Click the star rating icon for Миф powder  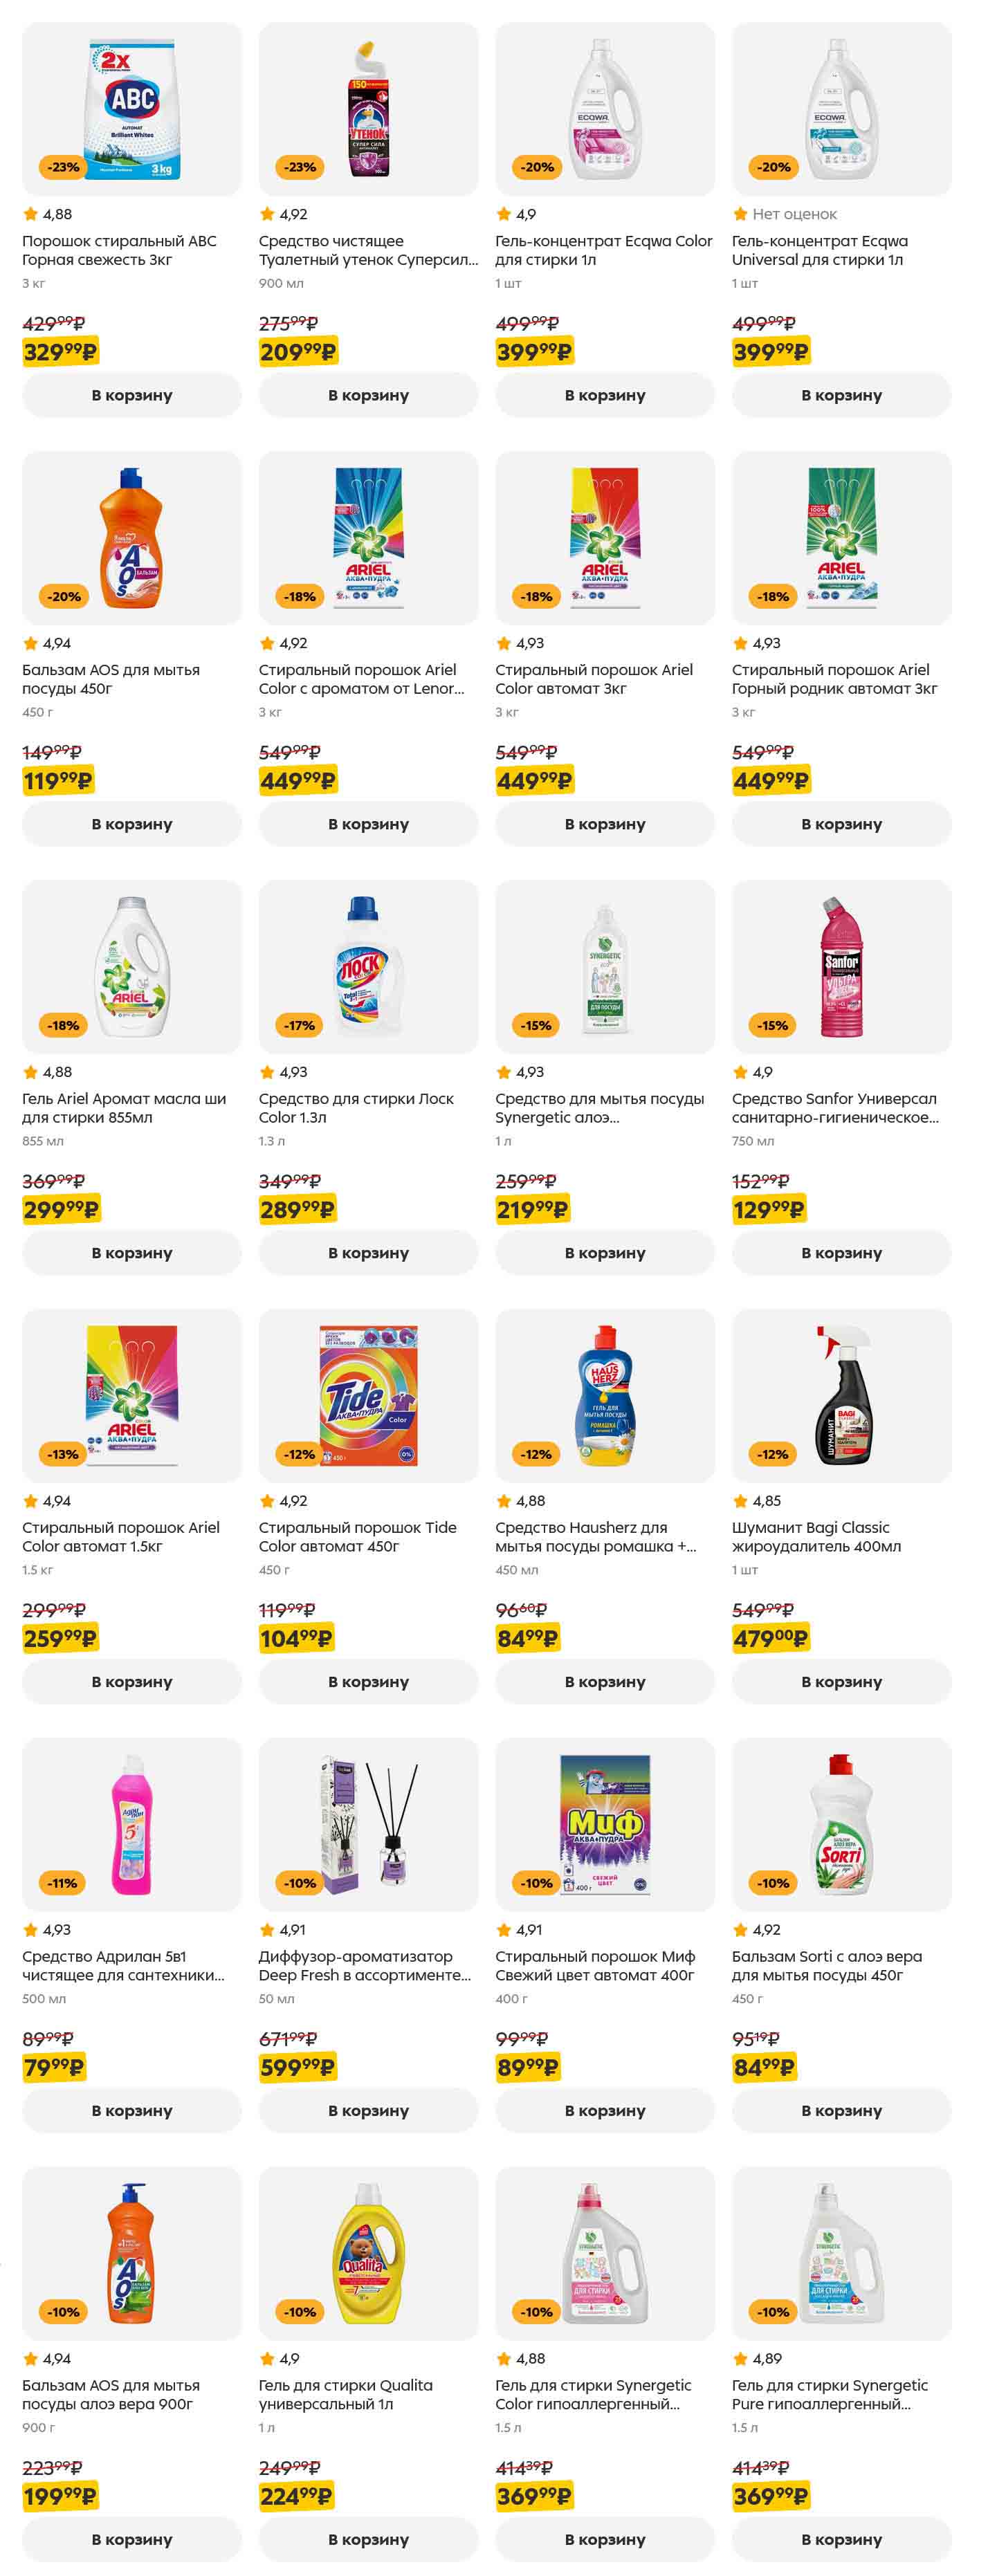[504, 1930]
